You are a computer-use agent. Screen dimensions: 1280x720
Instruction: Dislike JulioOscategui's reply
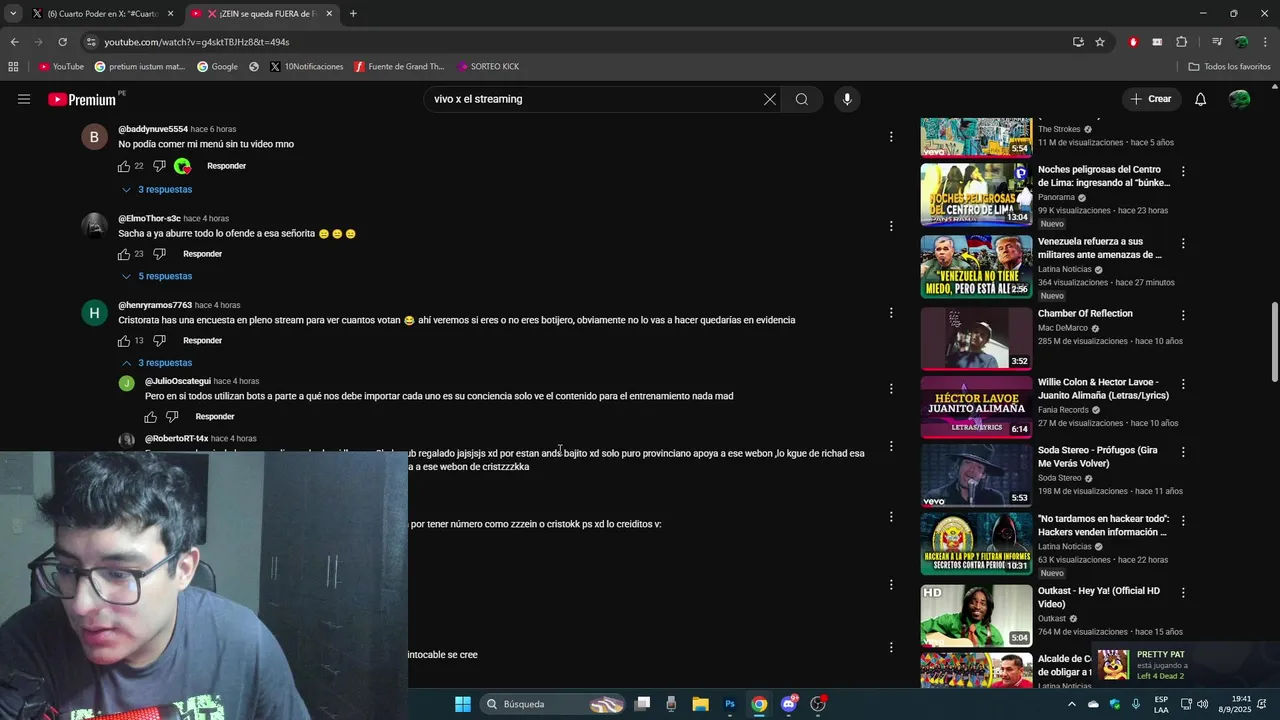[x=172, y=417]
